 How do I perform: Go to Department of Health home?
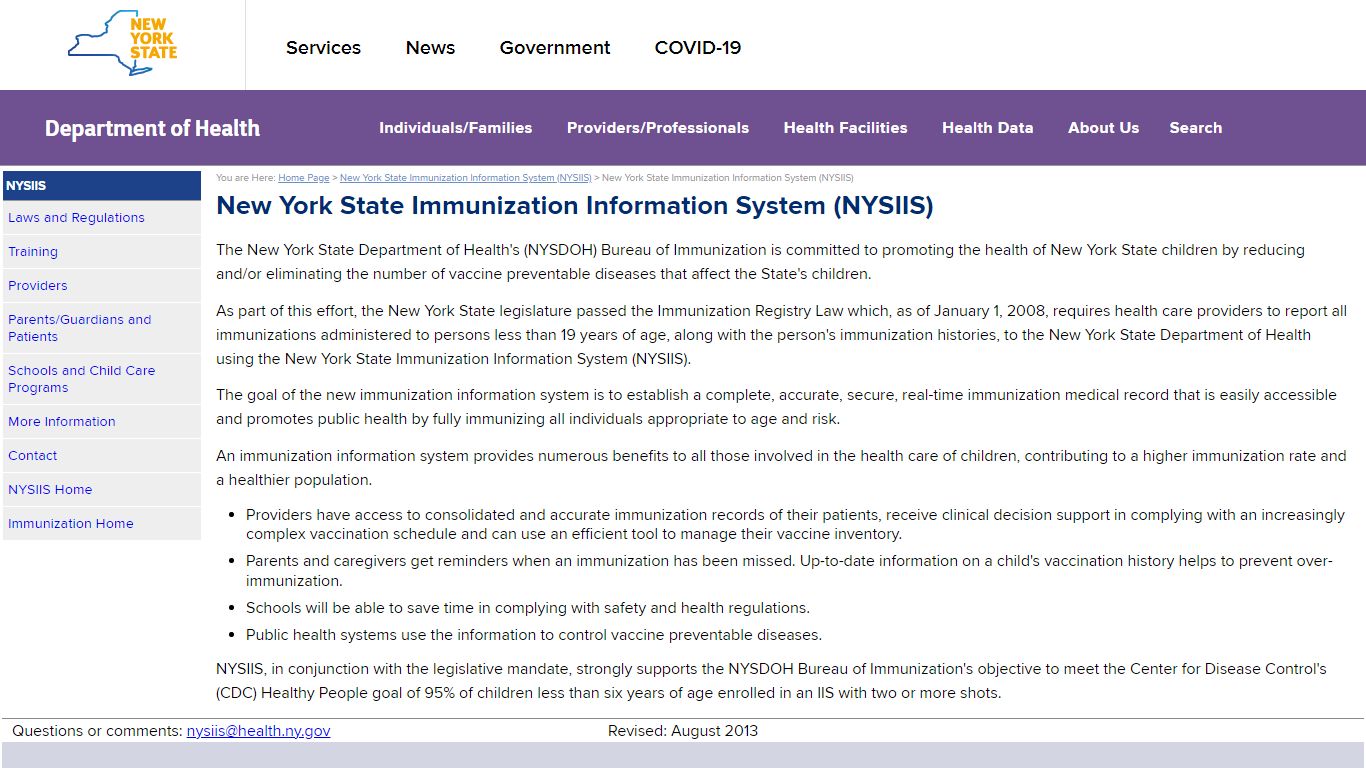(152, 128)
